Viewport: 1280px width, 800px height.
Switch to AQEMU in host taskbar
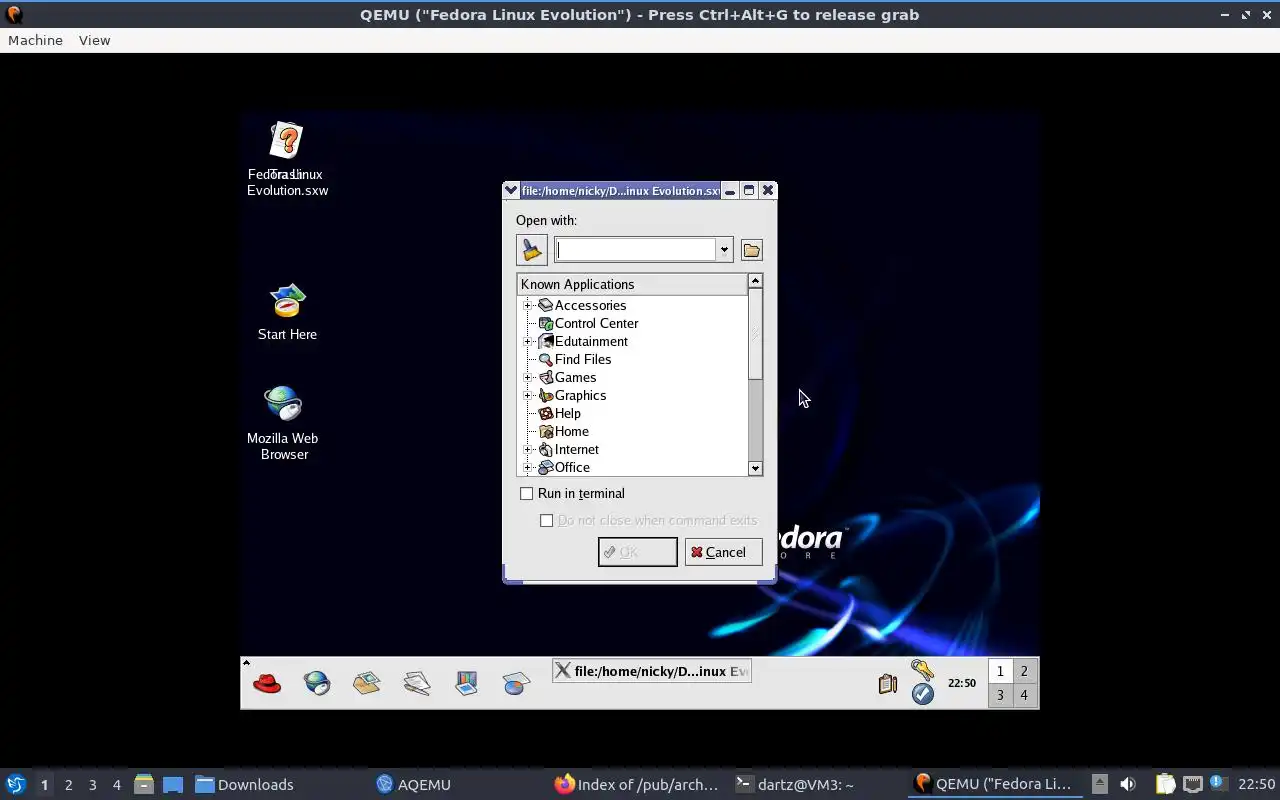(414, 784)
